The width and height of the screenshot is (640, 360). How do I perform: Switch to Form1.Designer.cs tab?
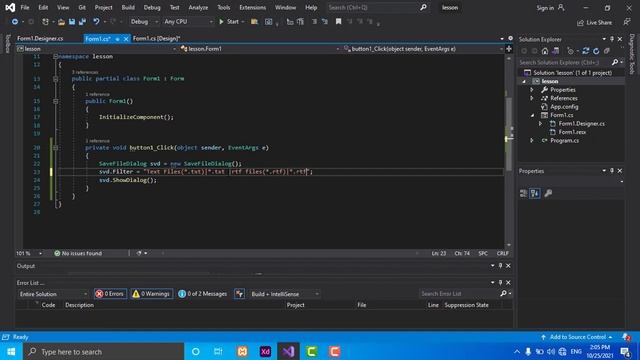40,38
